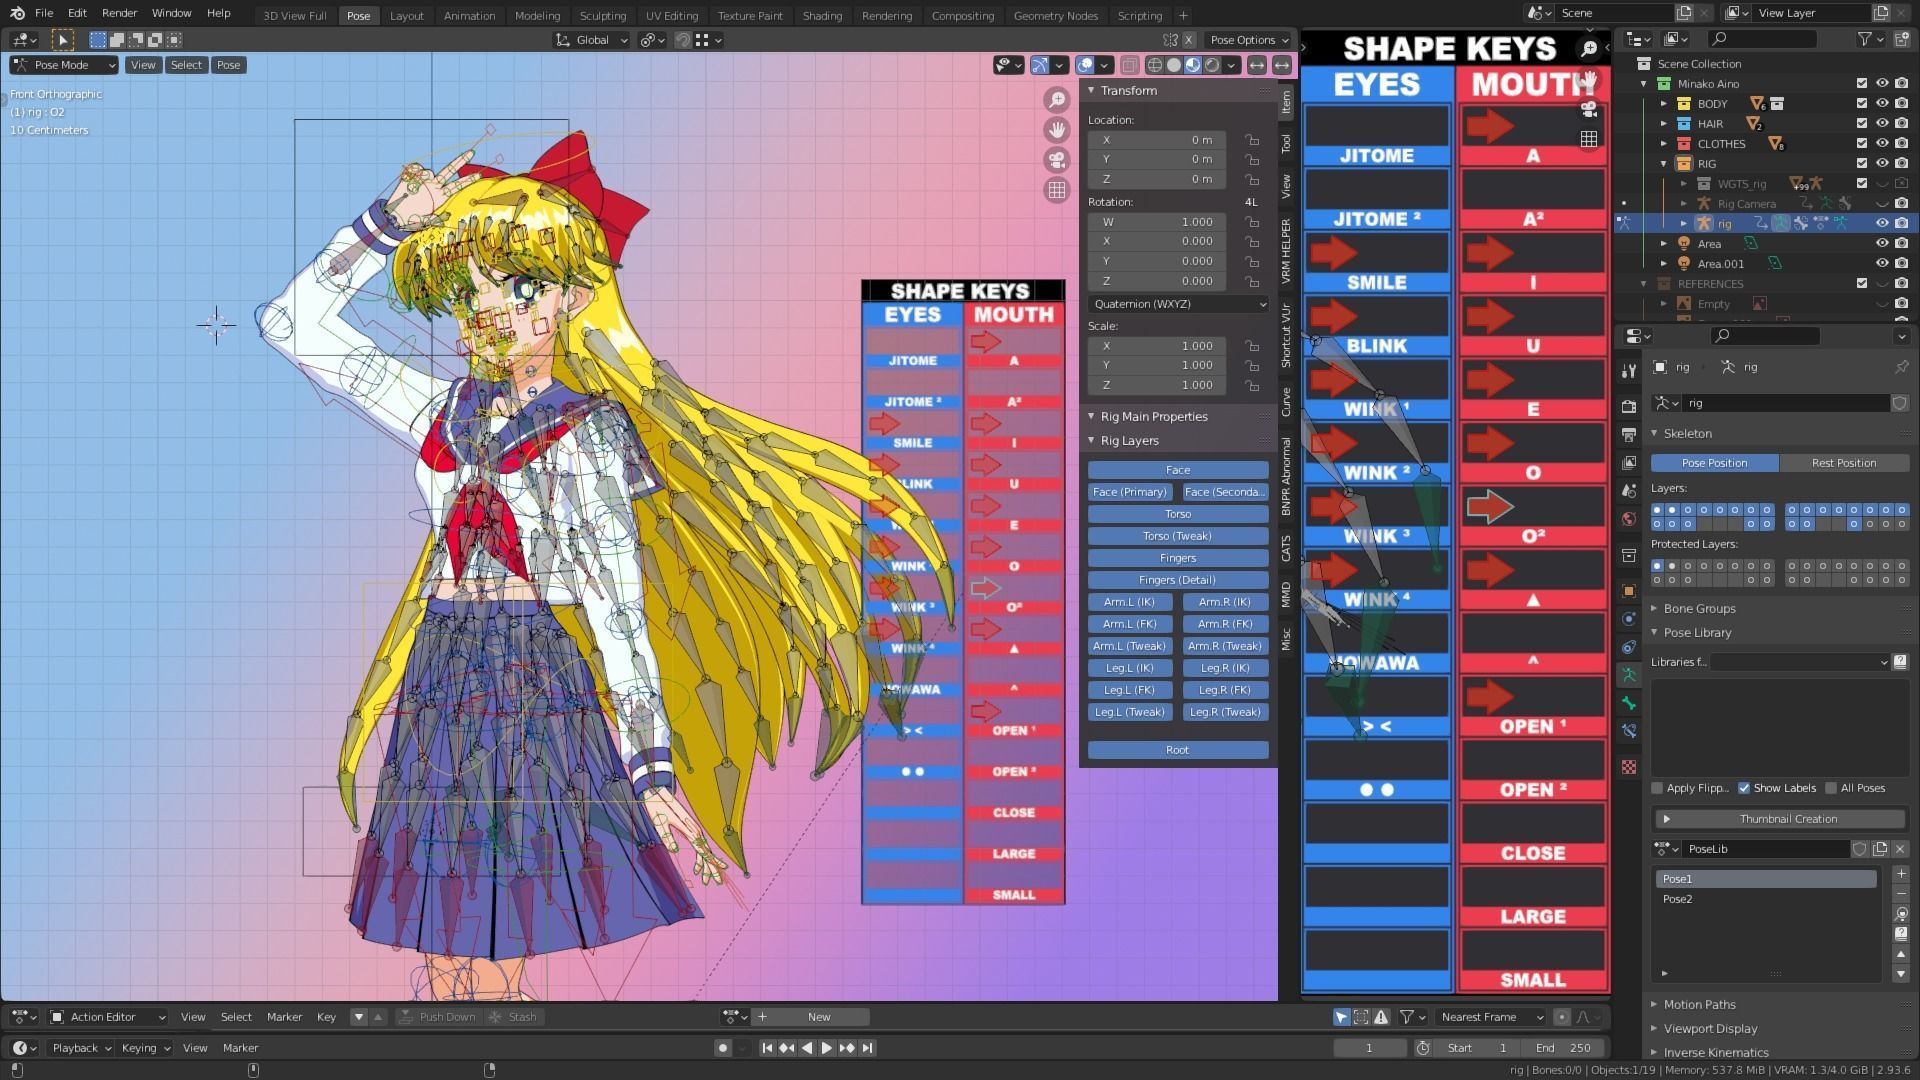The image size is (1920, 1080).
Task: Open the World properties tab icon
Action: (x=1629, y=519)
